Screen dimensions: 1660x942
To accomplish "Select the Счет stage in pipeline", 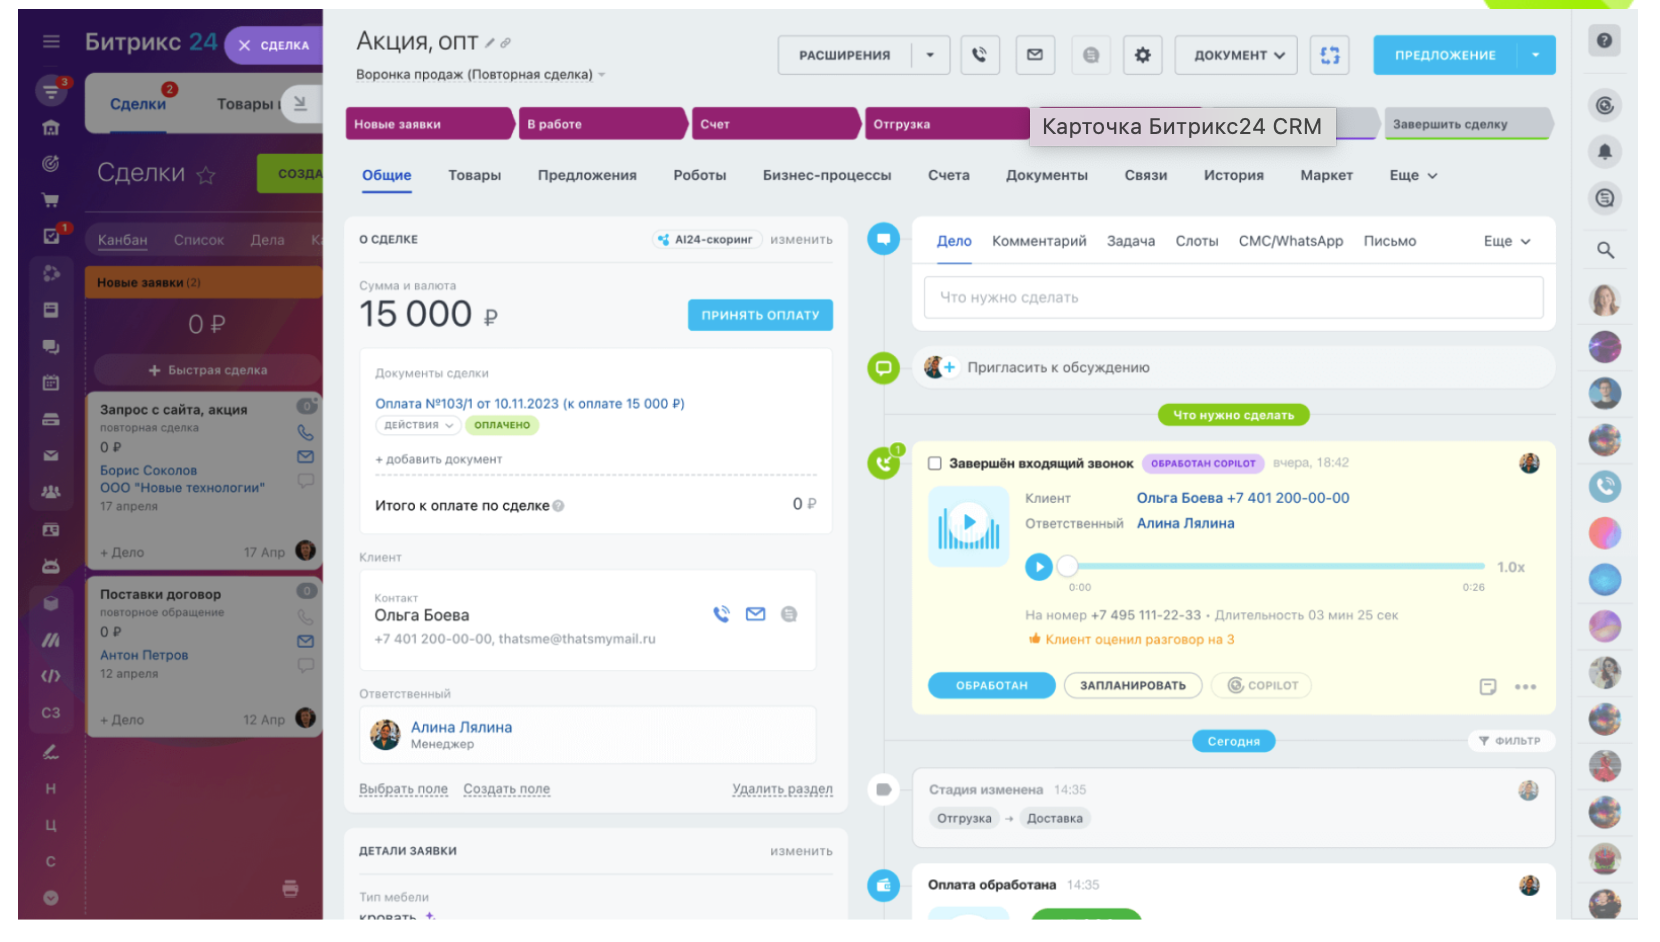I will tap(774, 124).
